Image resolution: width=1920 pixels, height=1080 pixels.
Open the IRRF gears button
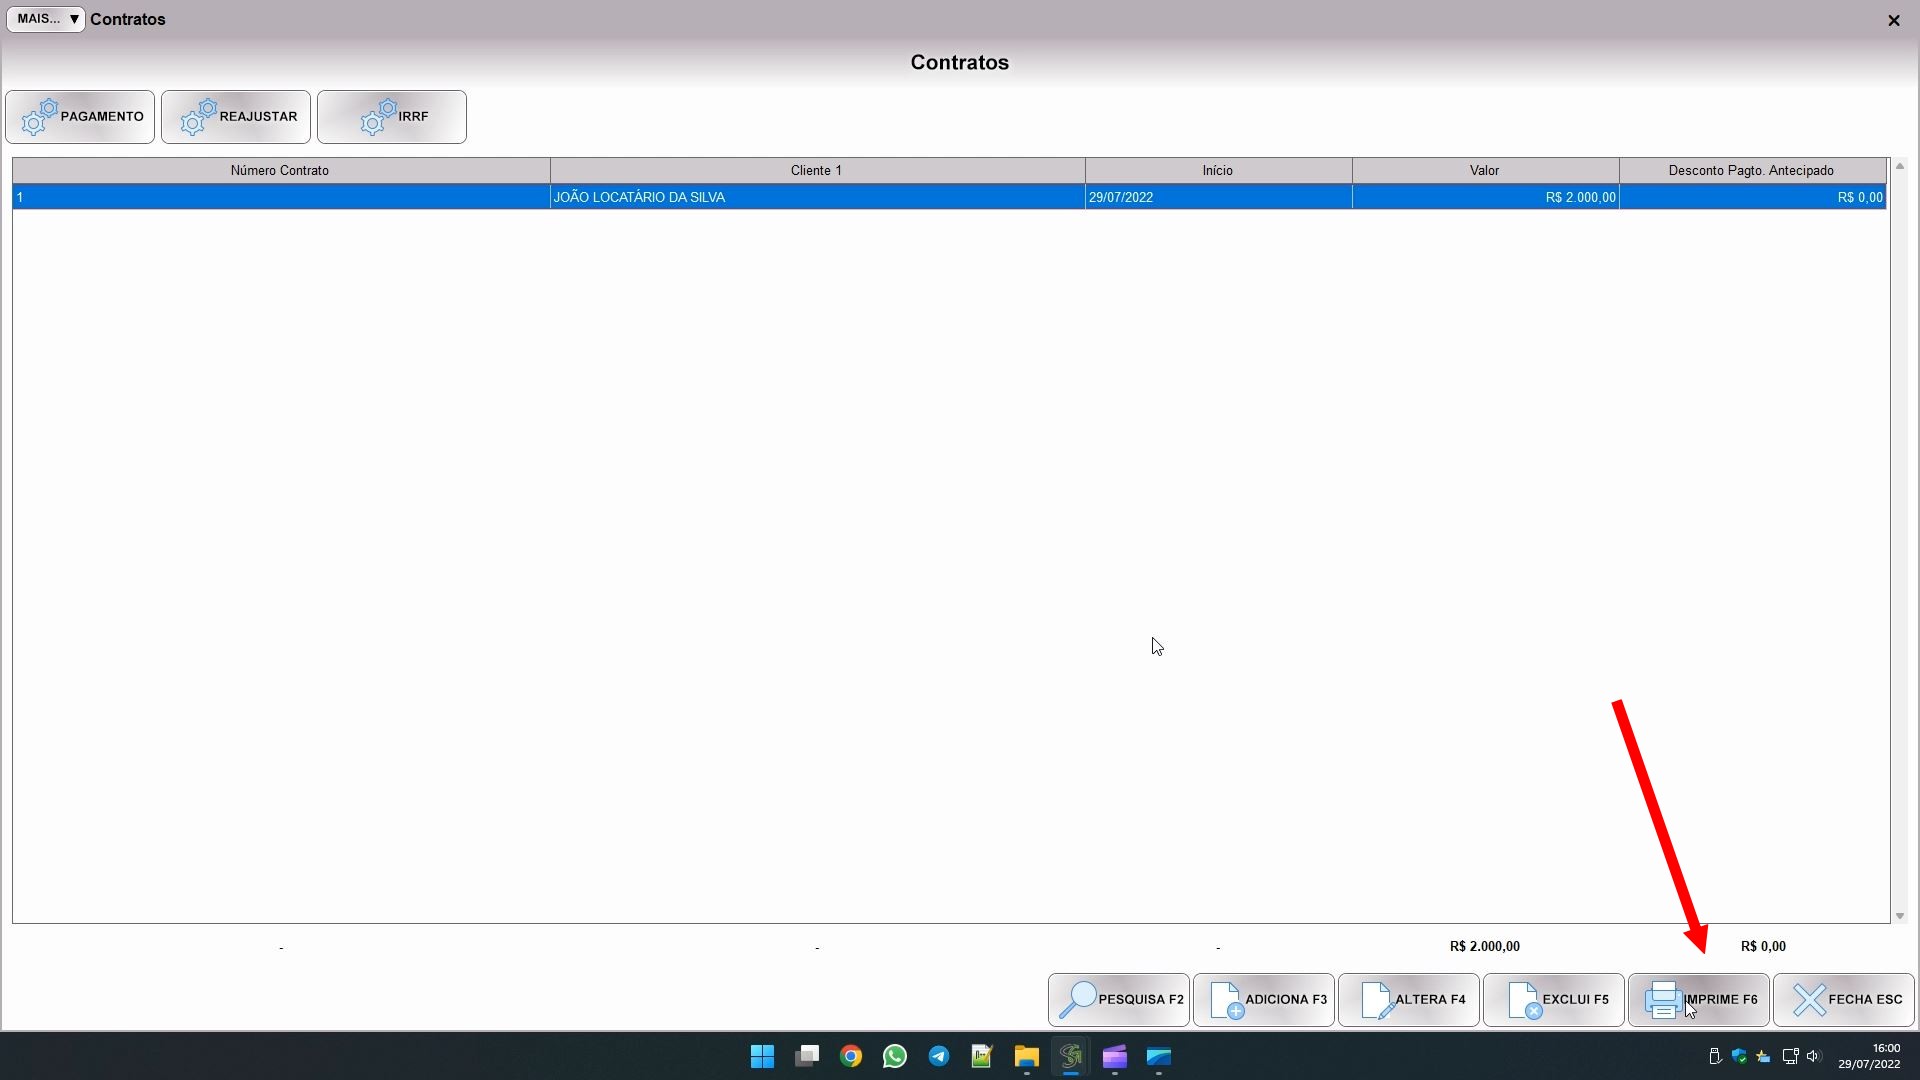pos(392,117)
